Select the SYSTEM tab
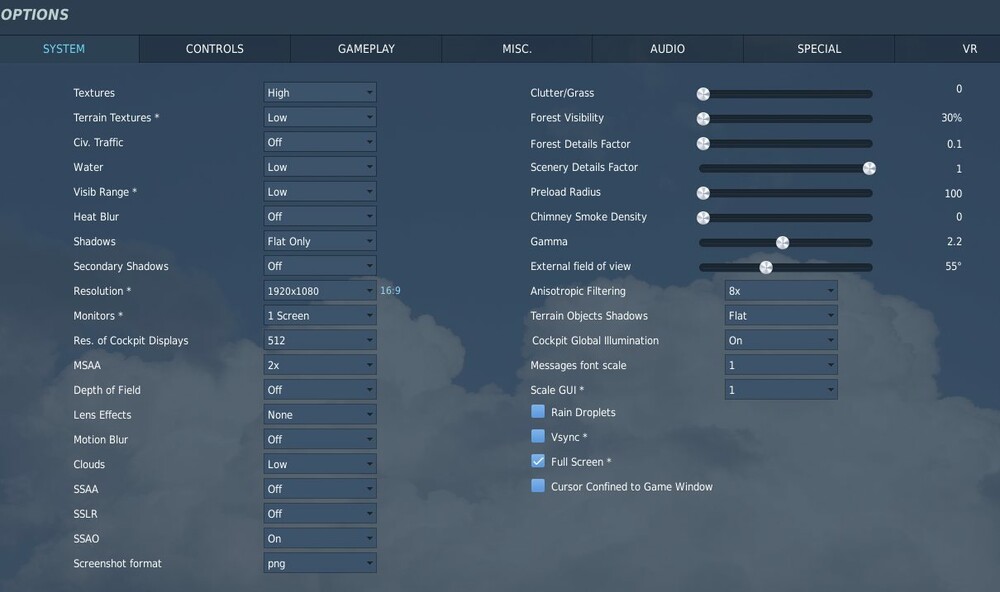Image resolution: width=1000 pixels, height=592 pixels. click(x=70, y=49)
